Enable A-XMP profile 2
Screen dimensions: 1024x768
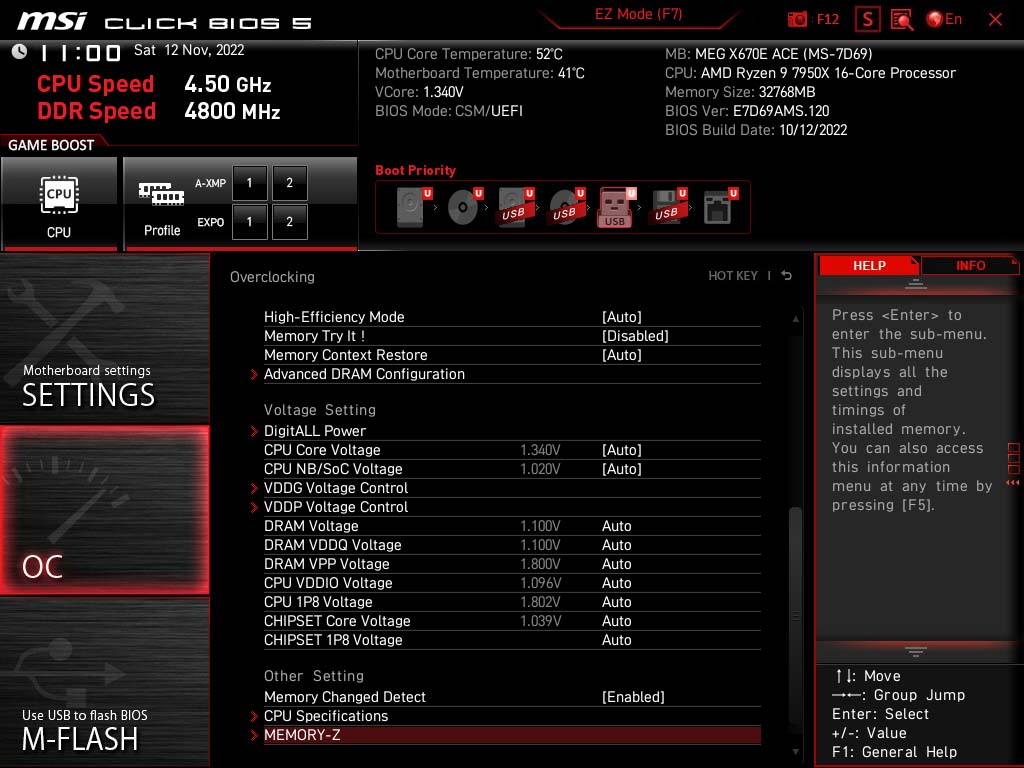(289, 183)
